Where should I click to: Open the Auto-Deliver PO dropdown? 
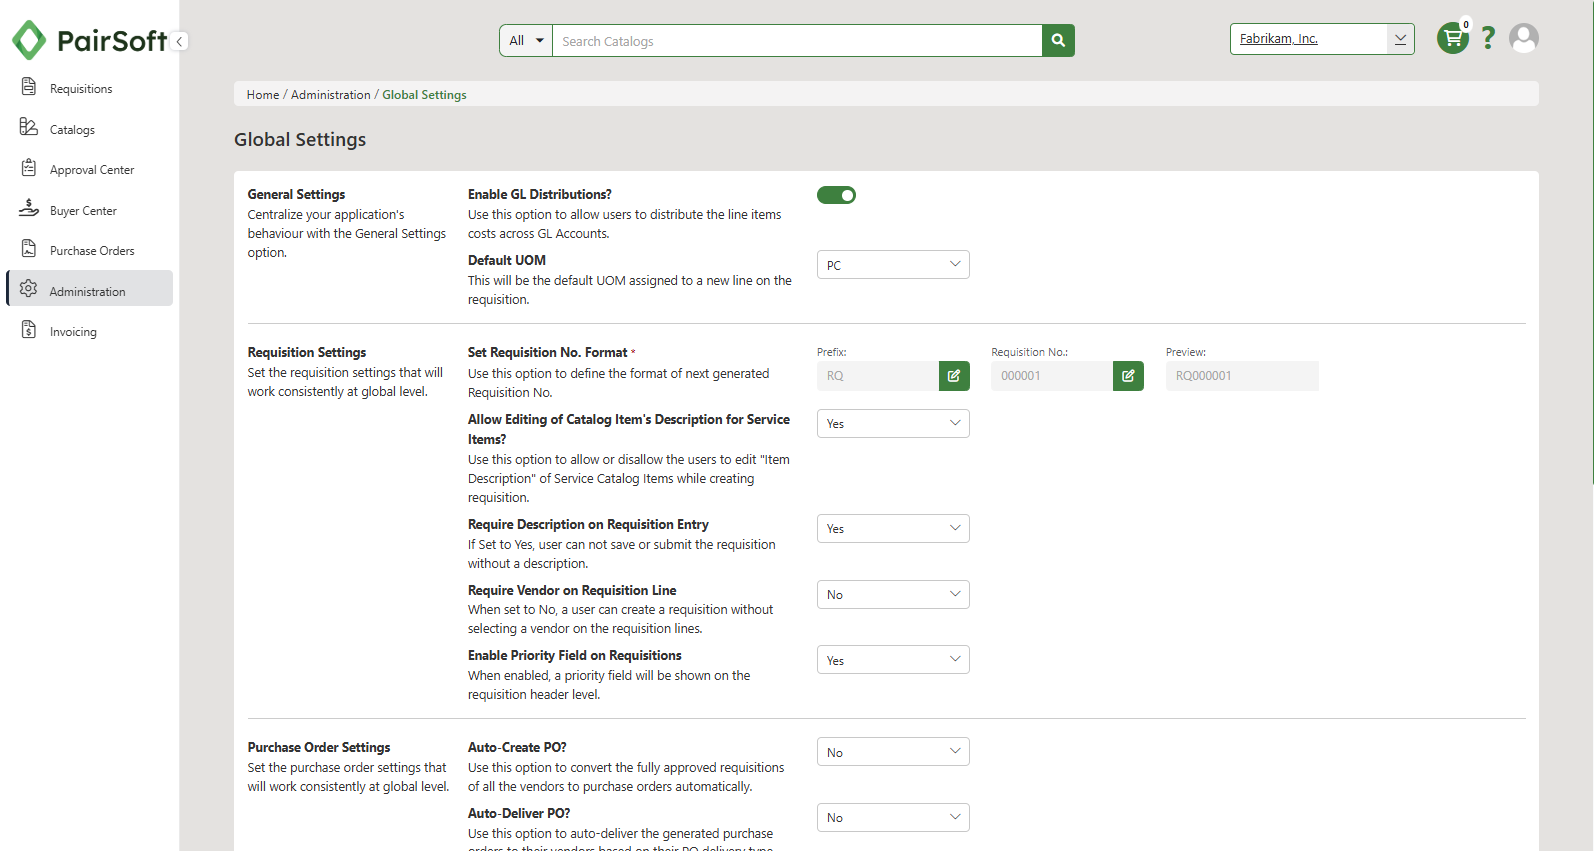pyautogui.click(x=893, y=818)
